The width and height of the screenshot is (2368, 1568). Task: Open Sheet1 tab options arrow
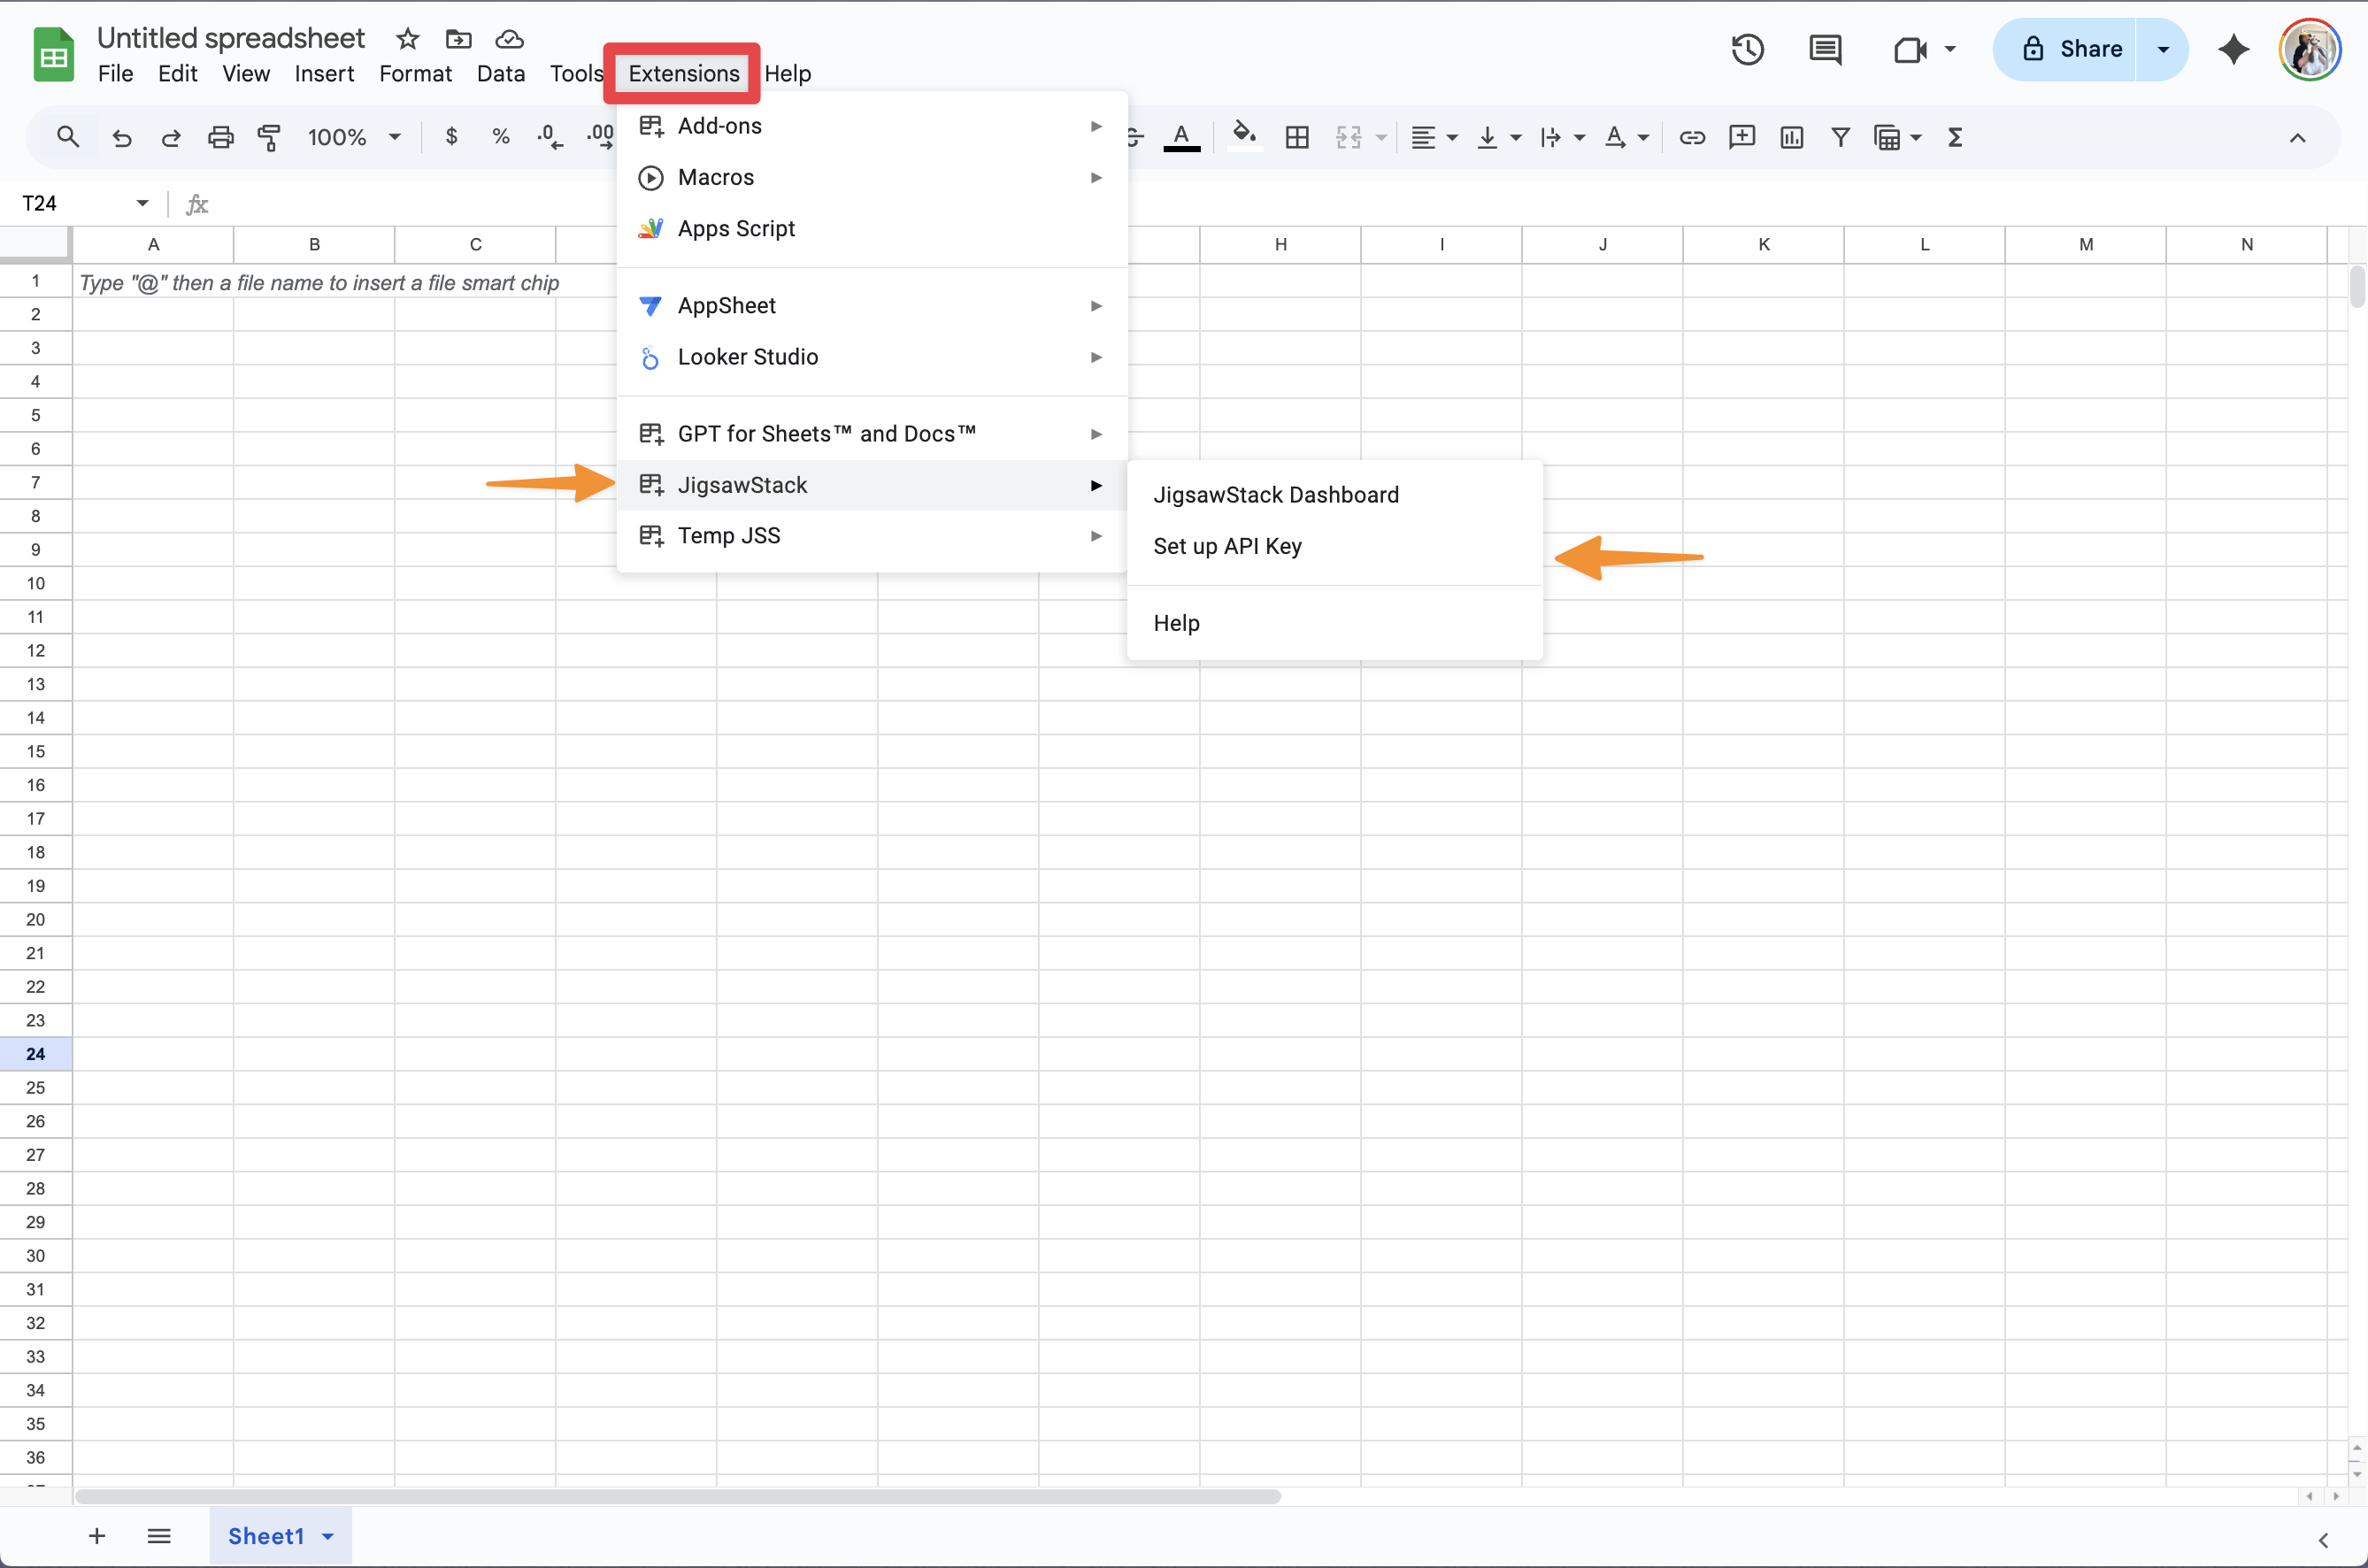click(328, 1537)
